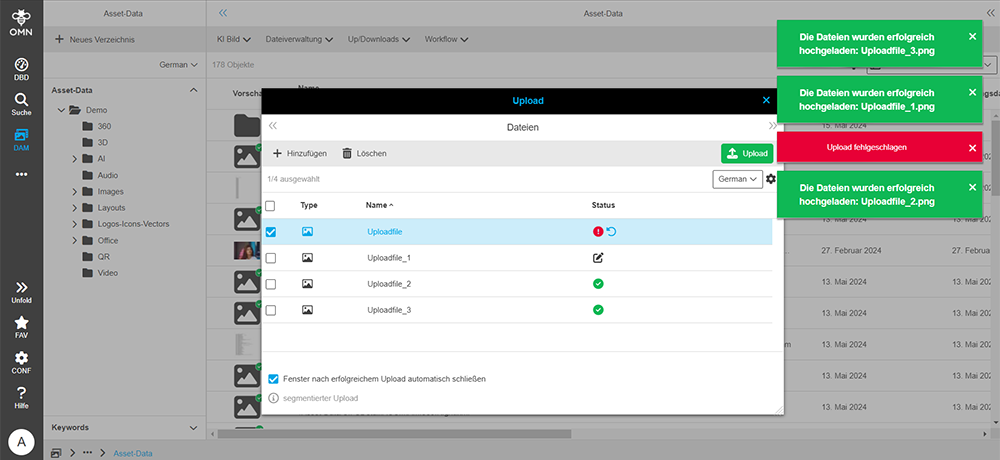1000x460 pixels.
Task: Open the DBD dashboard from sidebar
Action: coord(21,68)
